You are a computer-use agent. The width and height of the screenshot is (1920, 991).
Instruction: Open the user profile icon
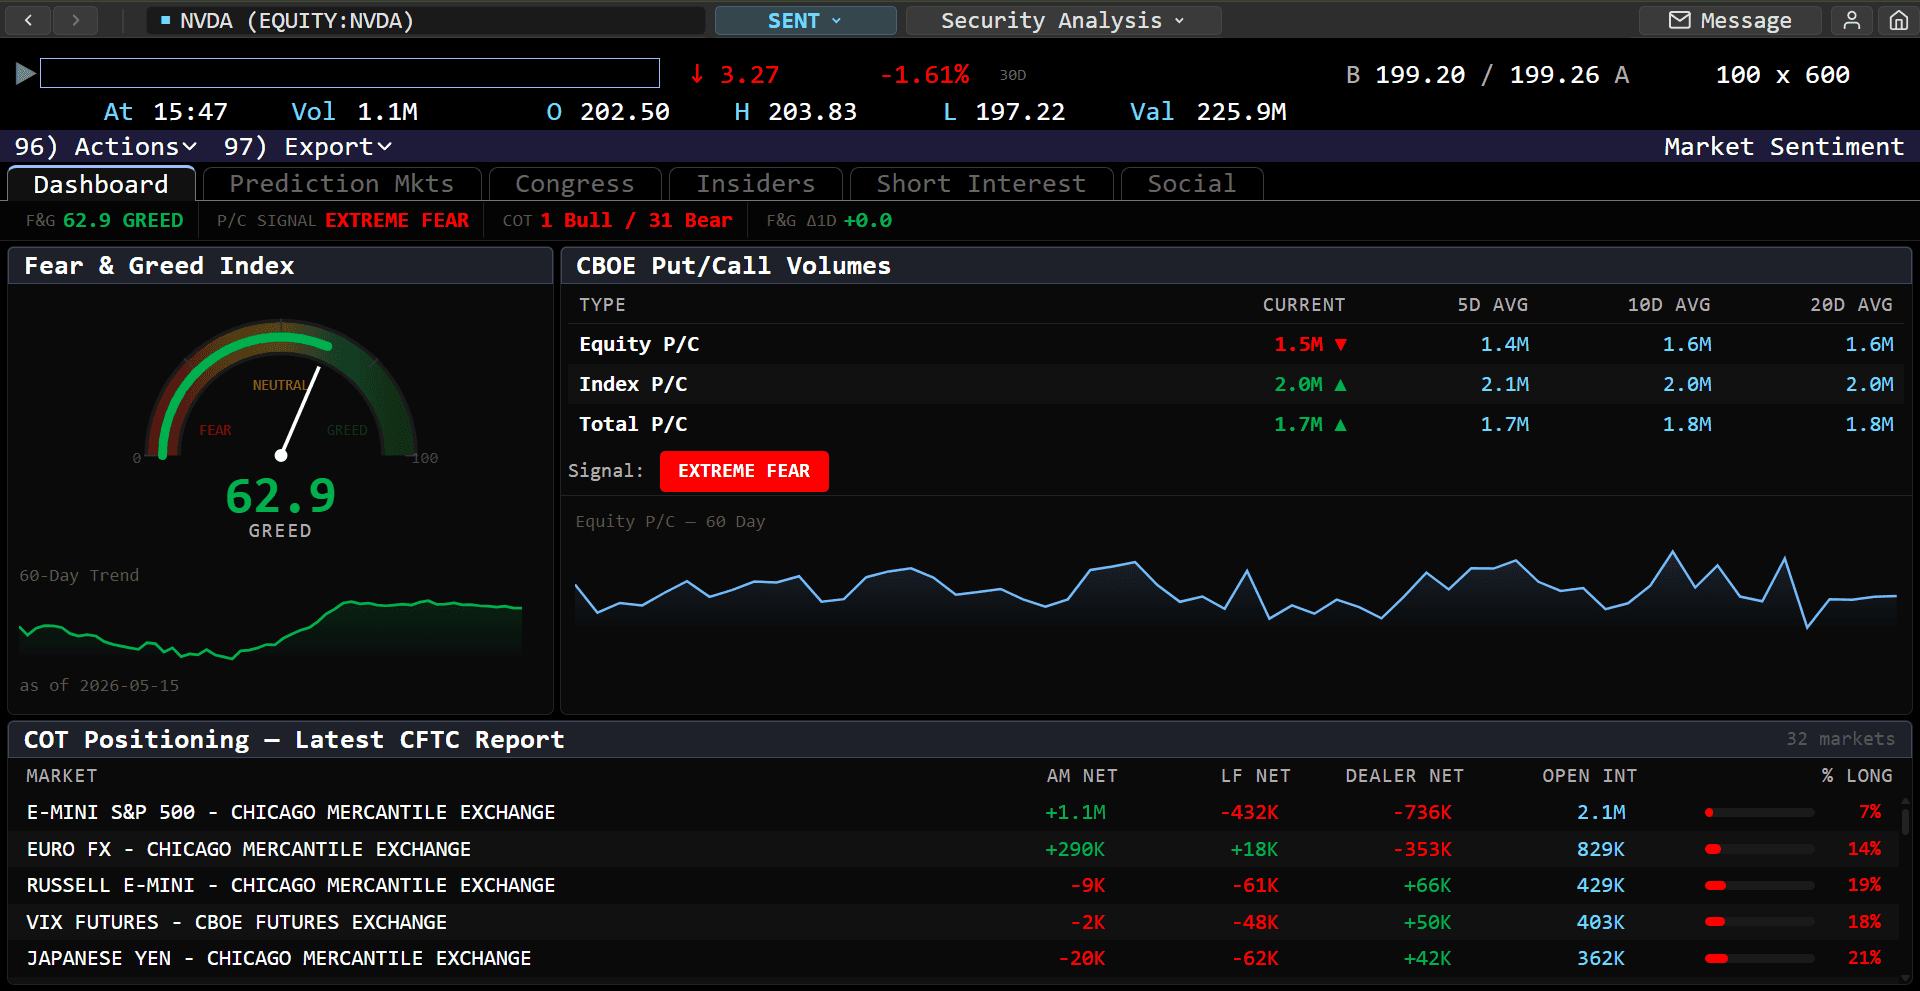[1852, 20]
